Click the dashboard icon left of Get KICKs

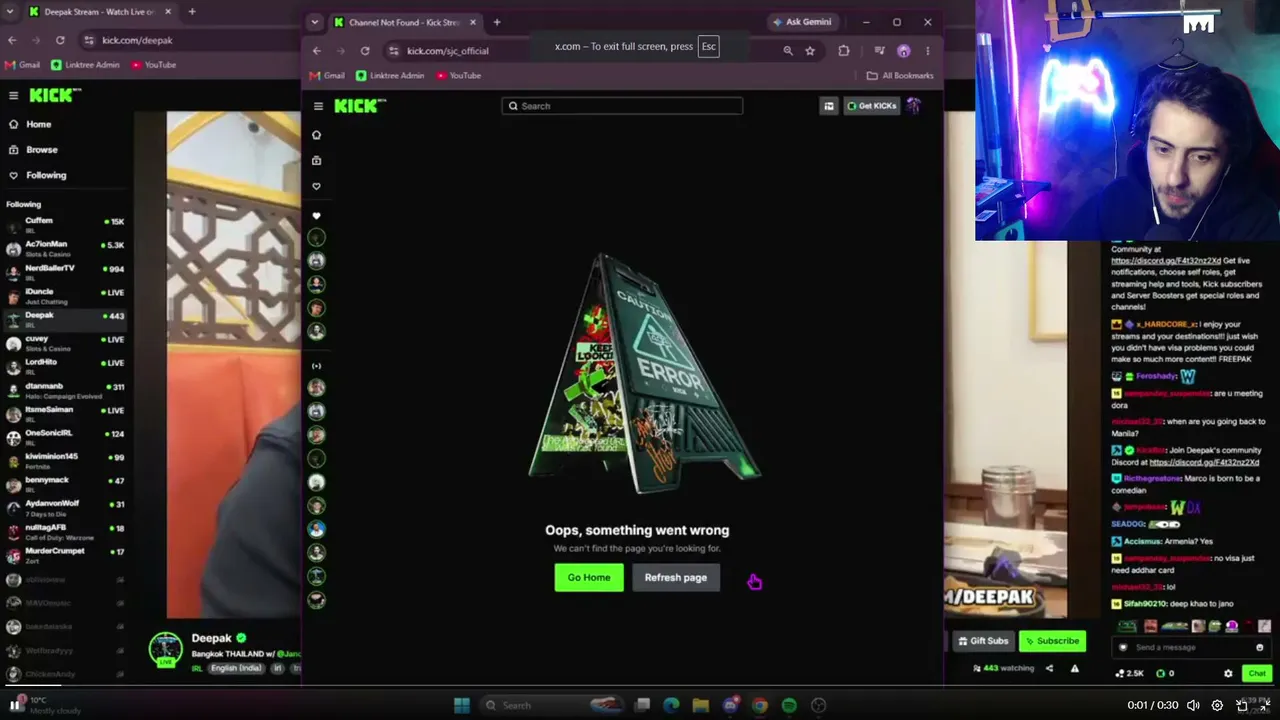828,106
